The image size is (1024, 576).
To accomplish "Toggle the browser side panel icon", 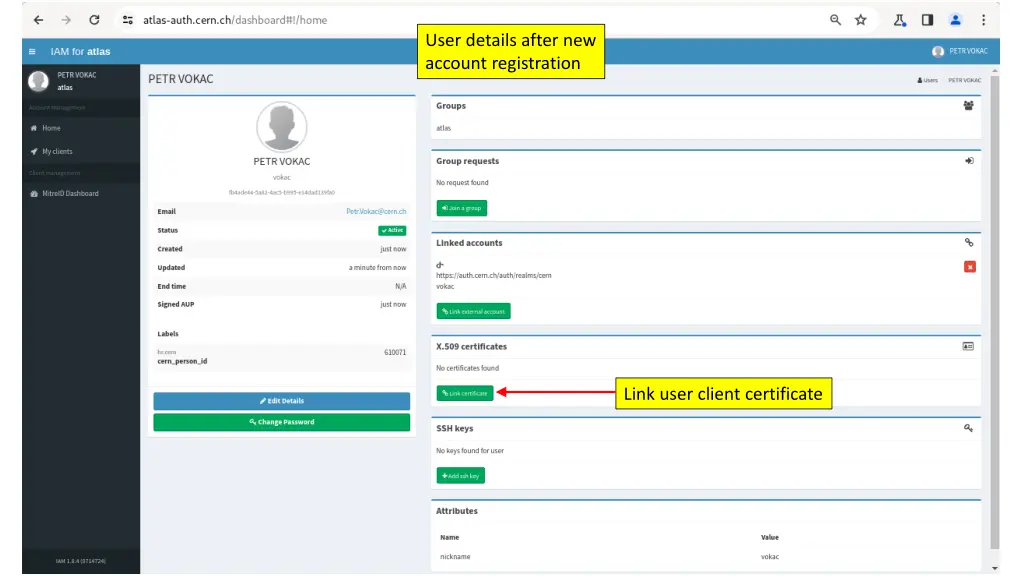I will coord(927,20).
